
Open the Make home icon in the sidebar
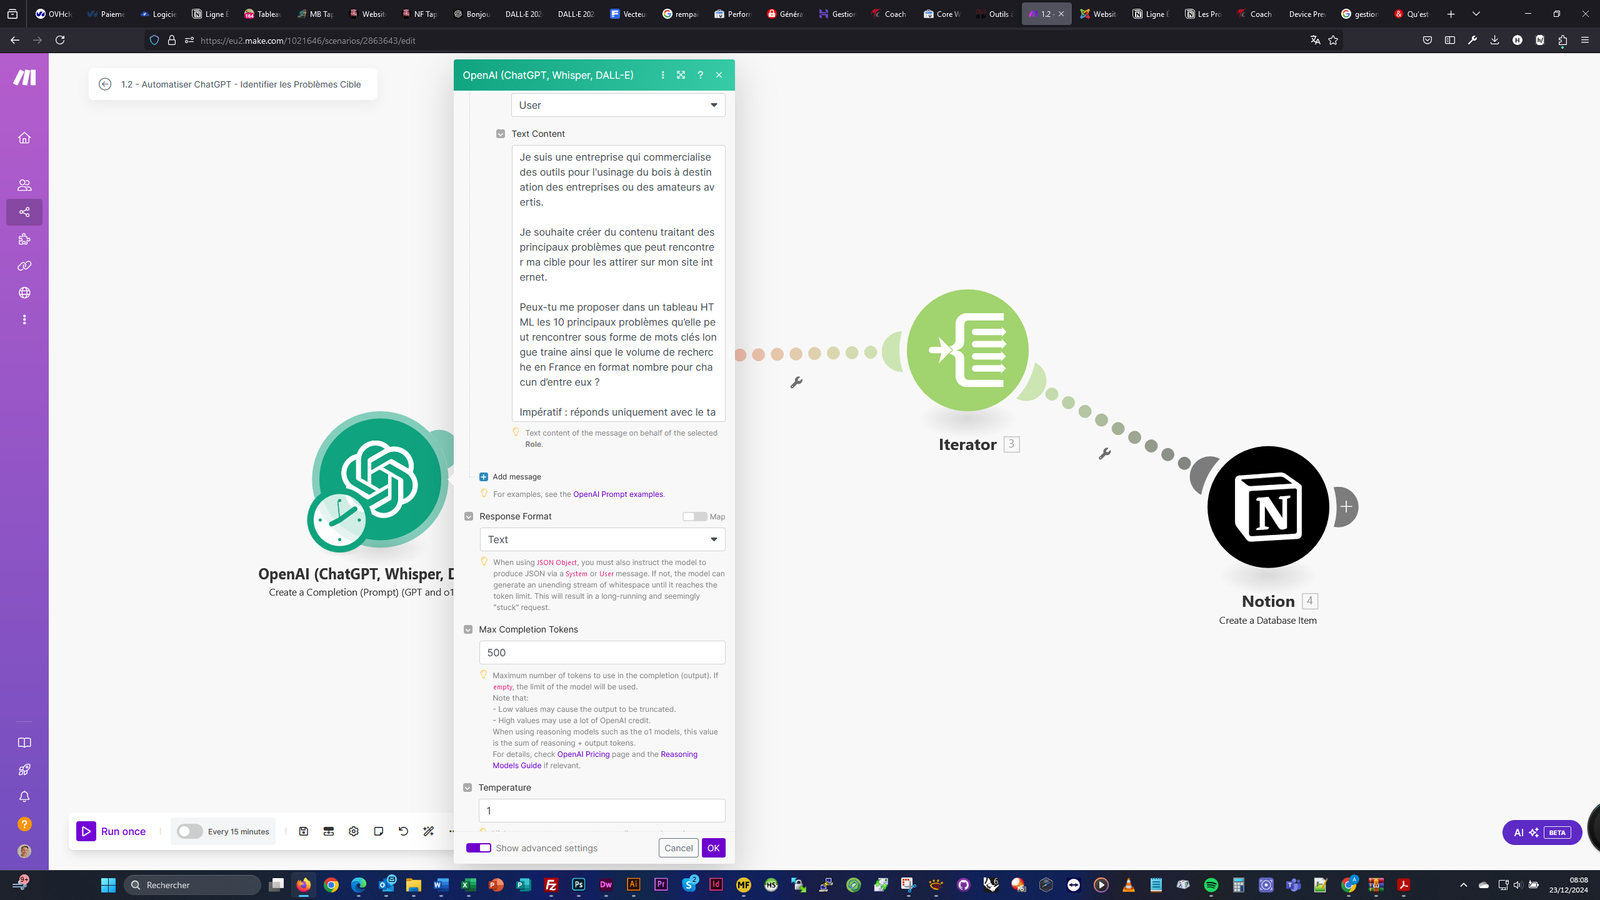[23, 138]
